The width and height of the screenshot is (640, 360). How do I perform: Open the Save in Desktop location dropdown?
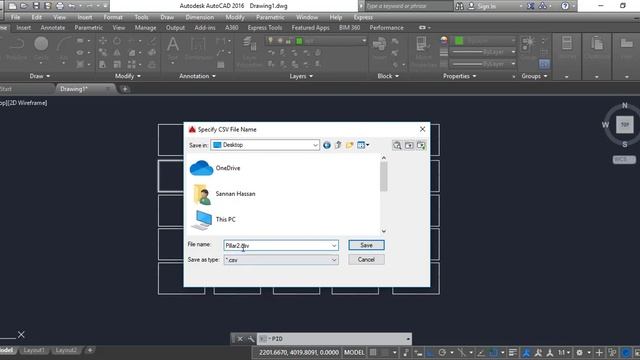(265, 145)
